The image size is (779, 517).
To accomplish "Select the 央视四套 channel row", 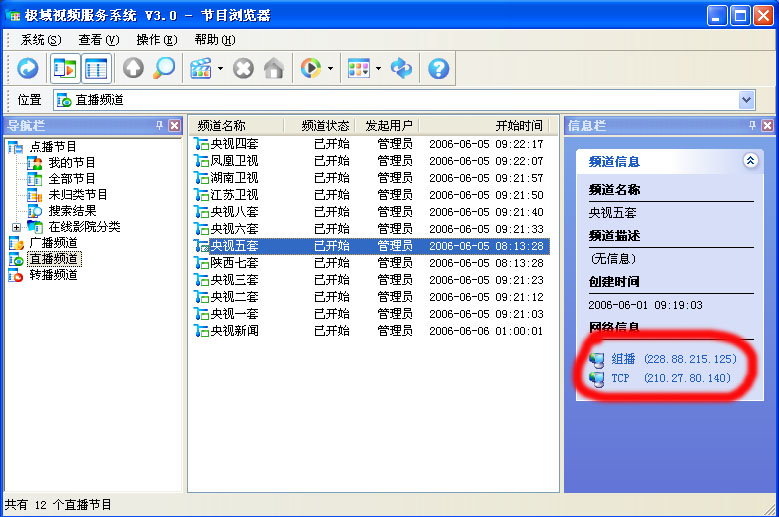I will (371, 144).
